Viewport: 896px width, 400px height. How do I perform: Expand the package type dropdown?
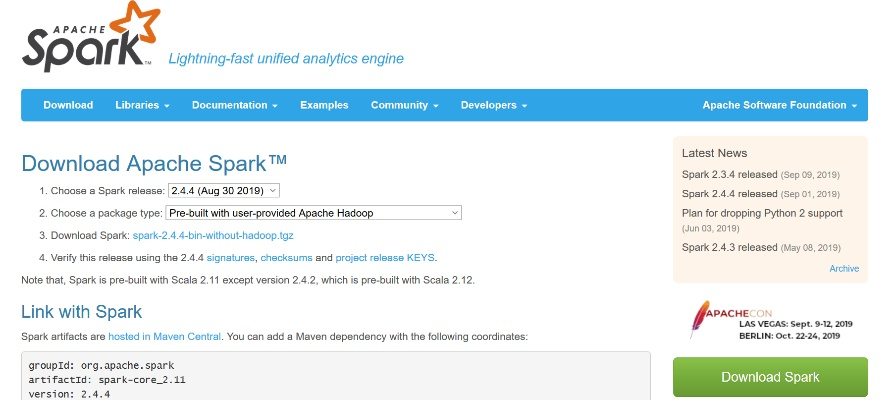(x=314, y=213)
